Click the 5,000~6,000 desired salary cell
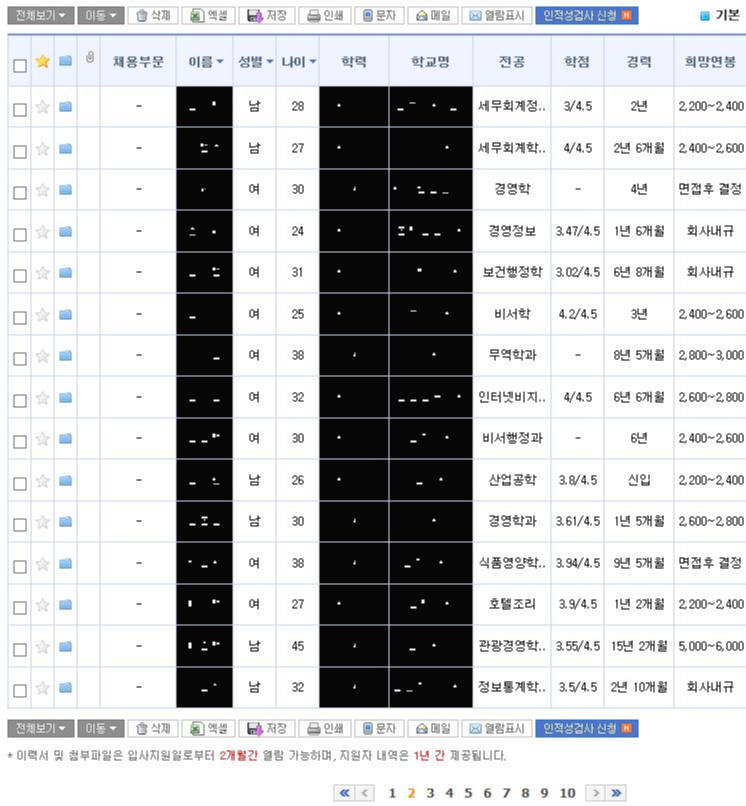746x806 pixels. pyautogui.click(x=711, y=646)
